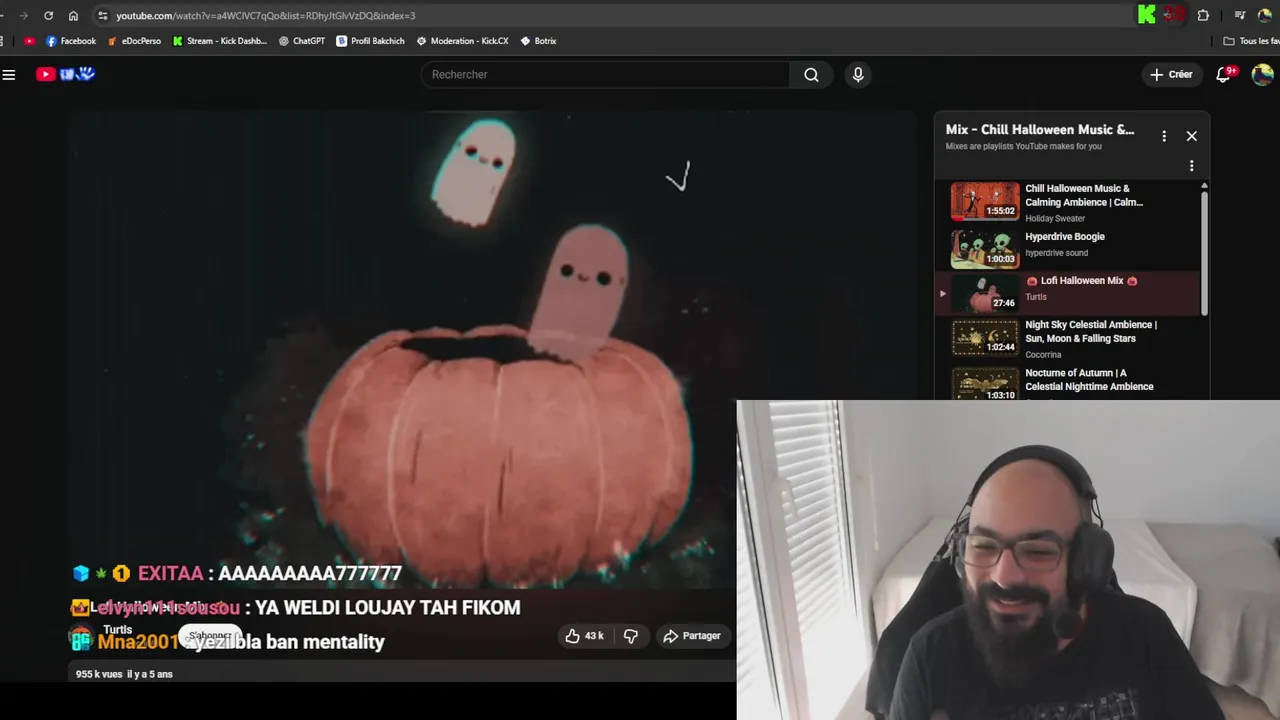1280x720 pixels.
Task: Open the browser profile avatar in toolbar
Action: click(x=1265, y=15)
